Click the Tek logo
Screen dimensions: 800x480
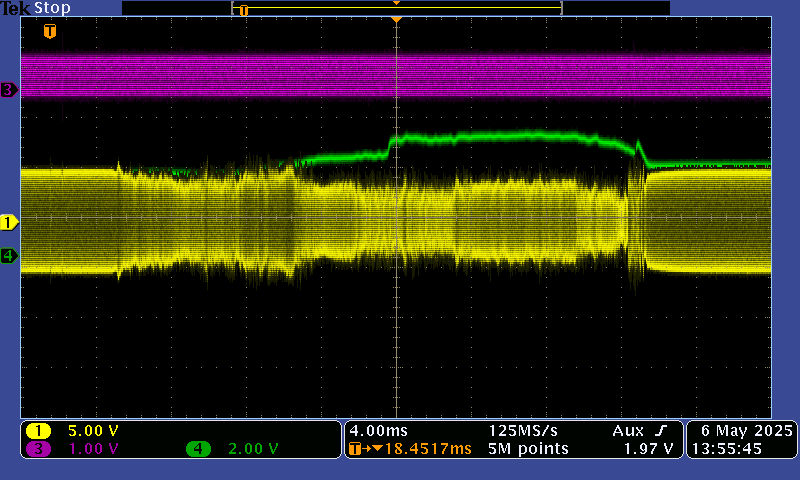[15, 8]
